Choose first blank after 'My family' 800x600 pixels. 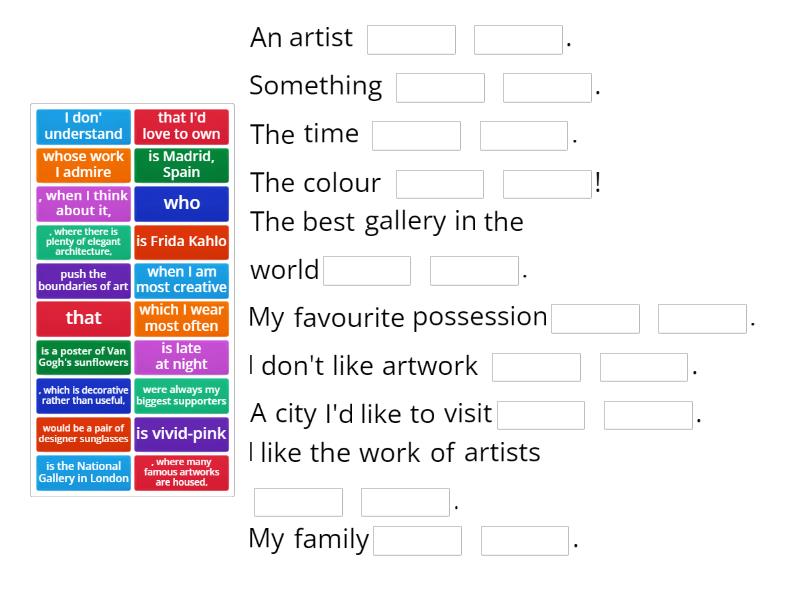[417, 541]
